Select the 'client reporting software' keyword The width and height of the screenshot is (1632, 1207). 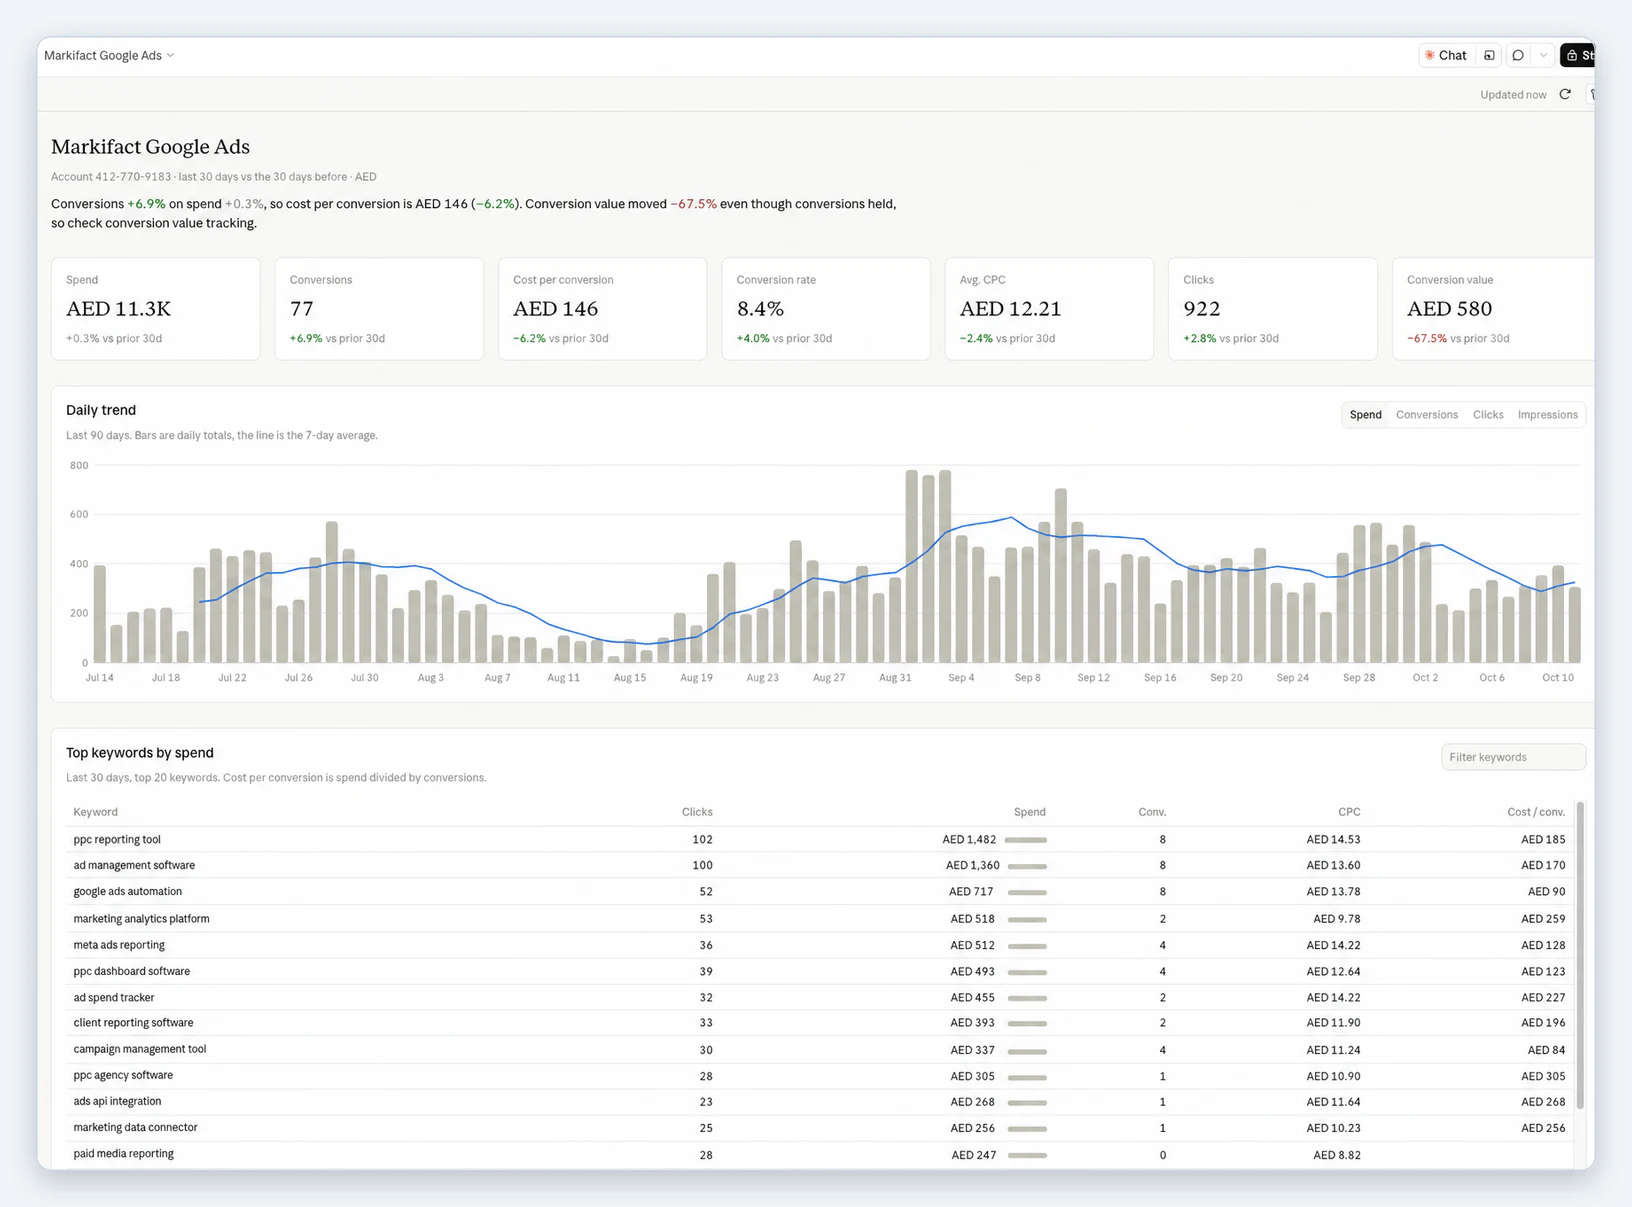click(x=133, y=1023)
